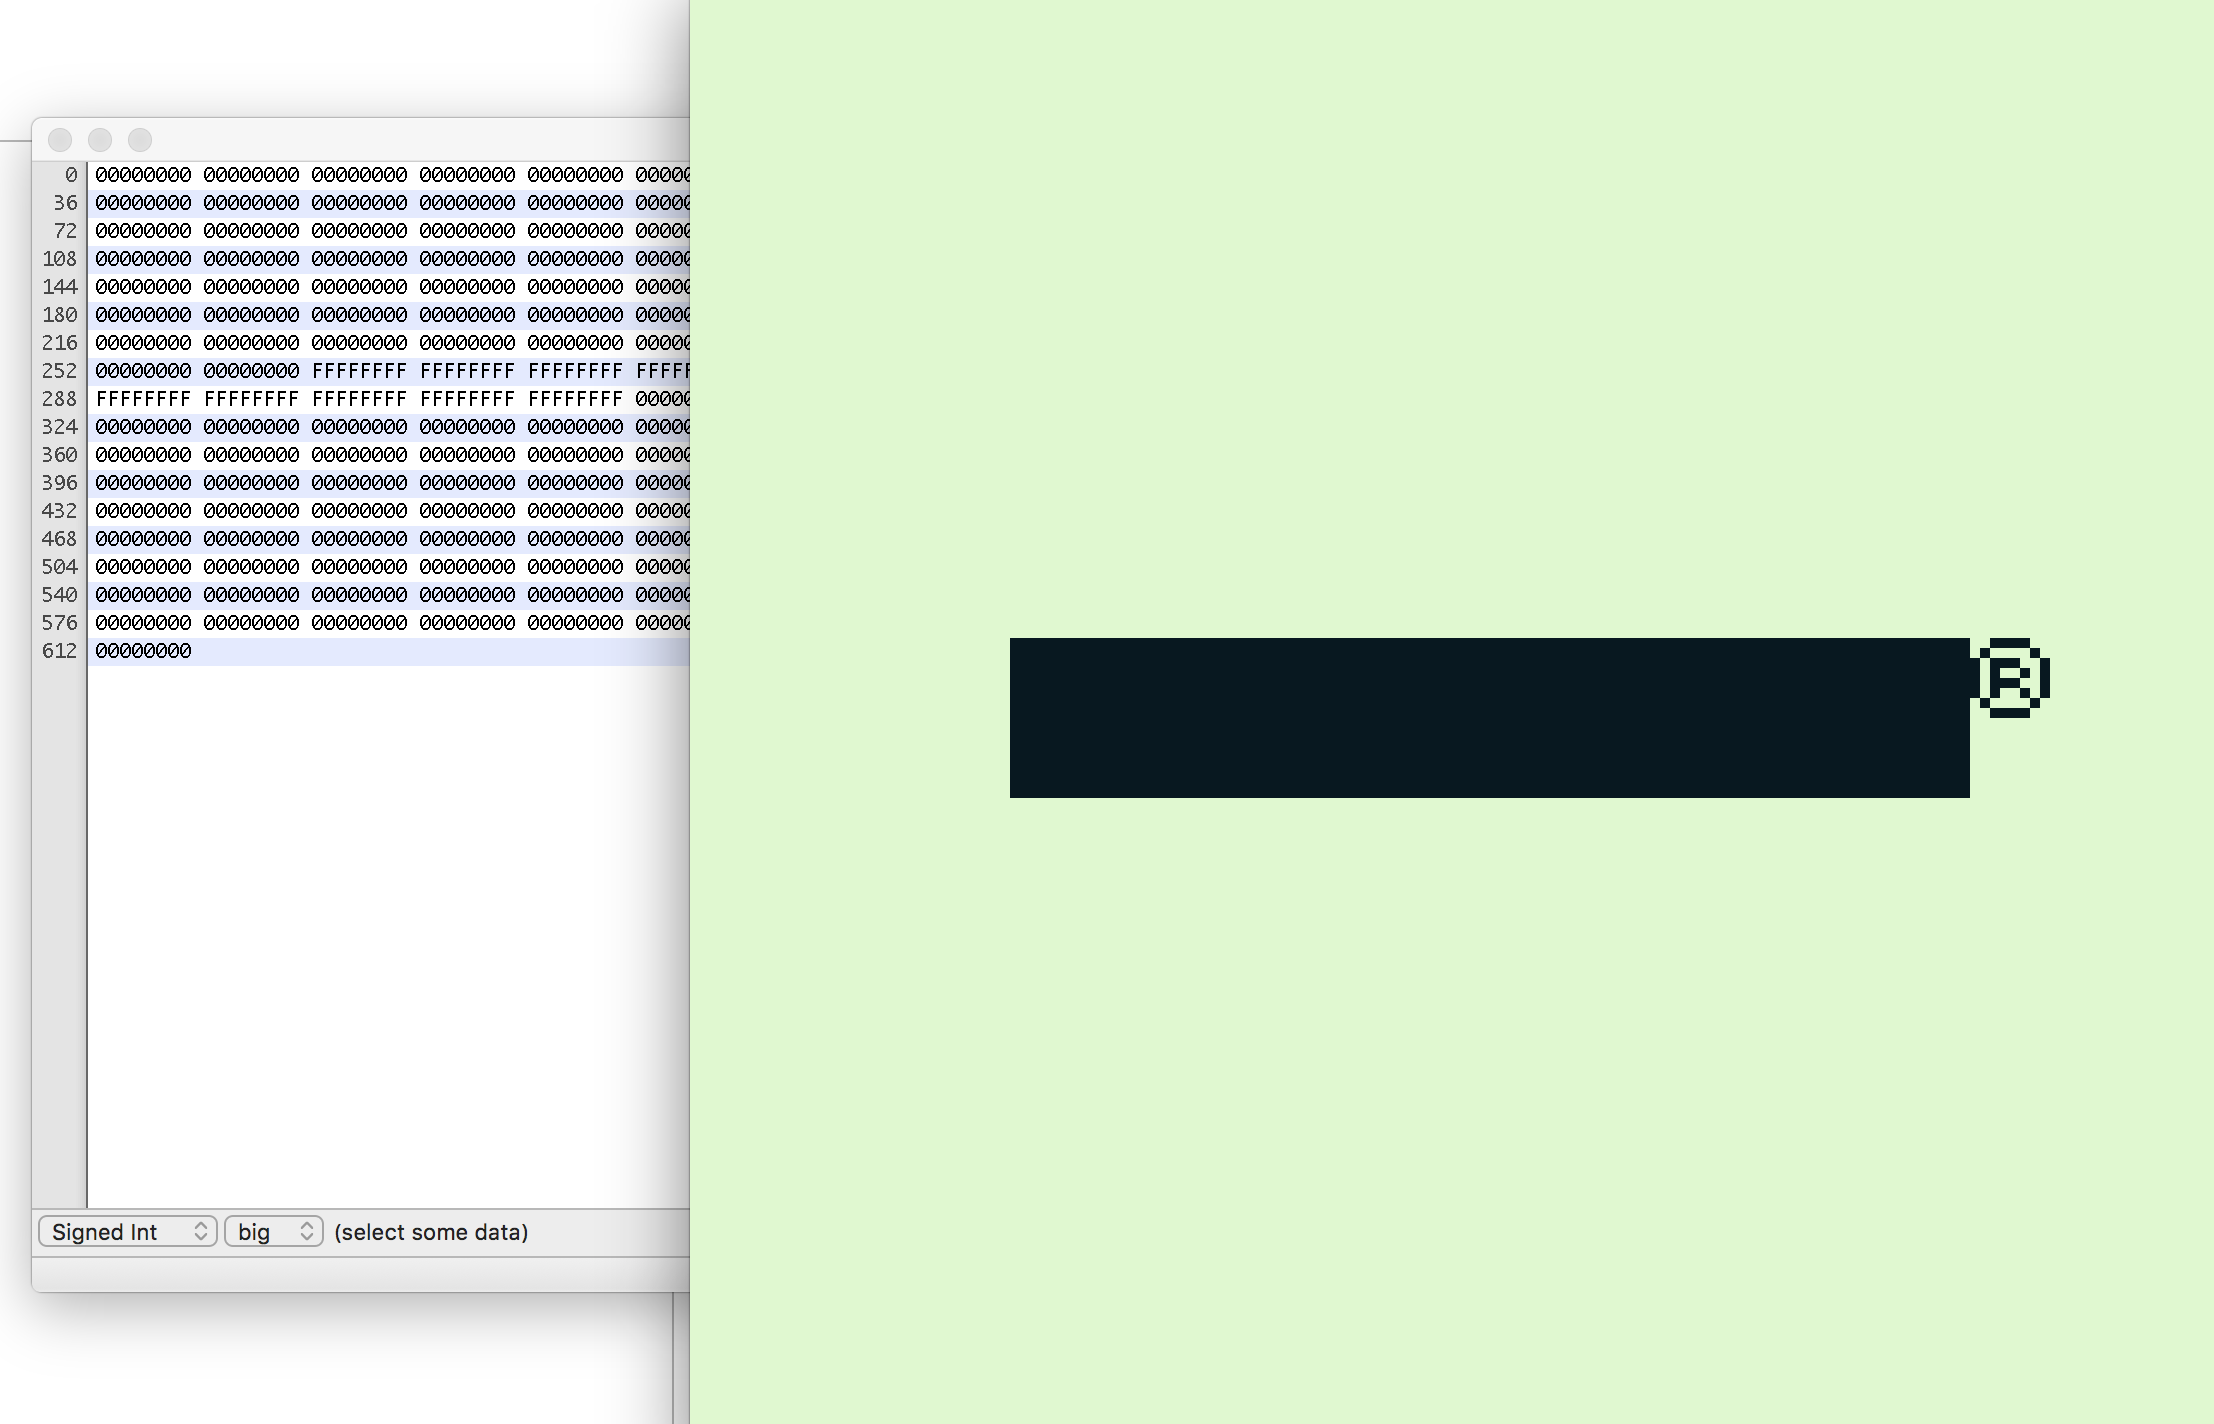
Task: Click the registered trademark pixel icon
Action: click(2010, 678)
